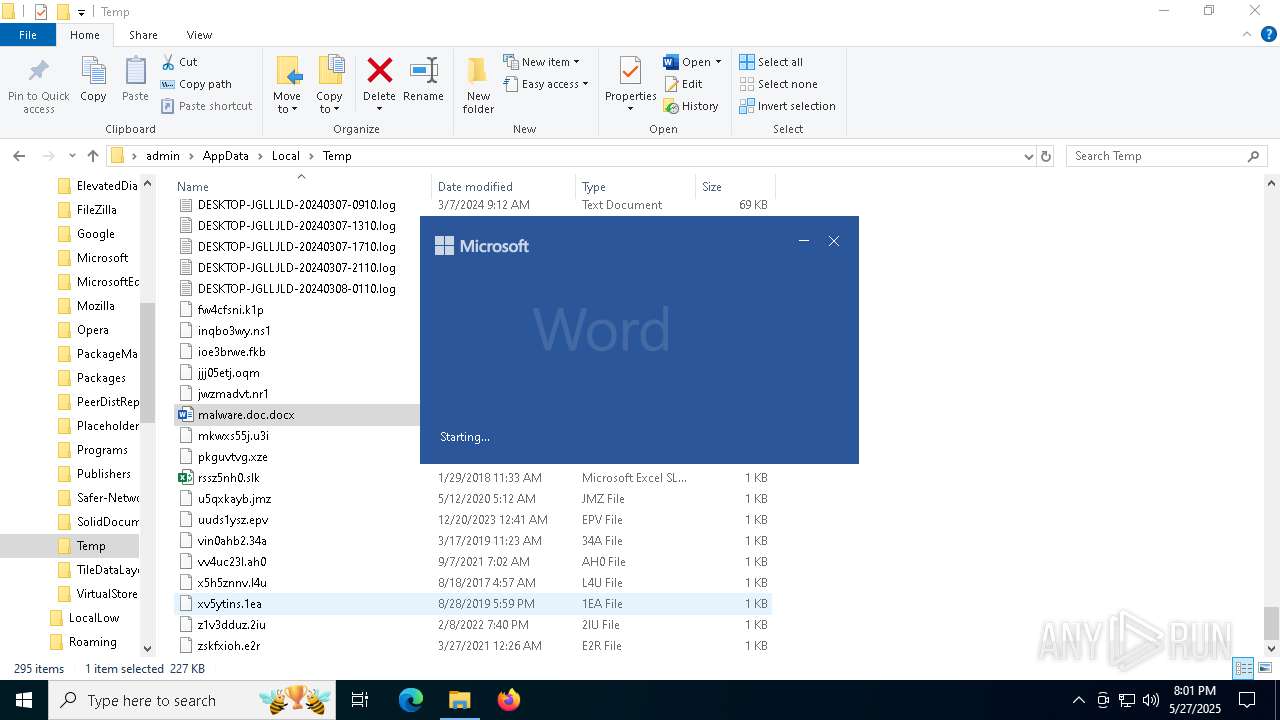The image size is (1280, 720).
Task: Switch to Details view layout icon
Action: pyautogui.click(x=1243, y=668)
